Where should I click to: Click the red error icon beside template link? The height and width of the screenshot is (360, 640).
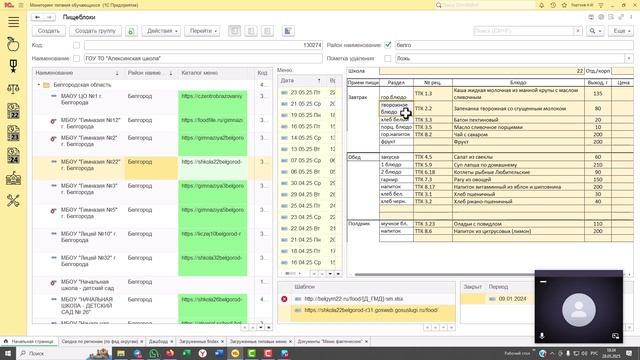[x=284, y=299]
